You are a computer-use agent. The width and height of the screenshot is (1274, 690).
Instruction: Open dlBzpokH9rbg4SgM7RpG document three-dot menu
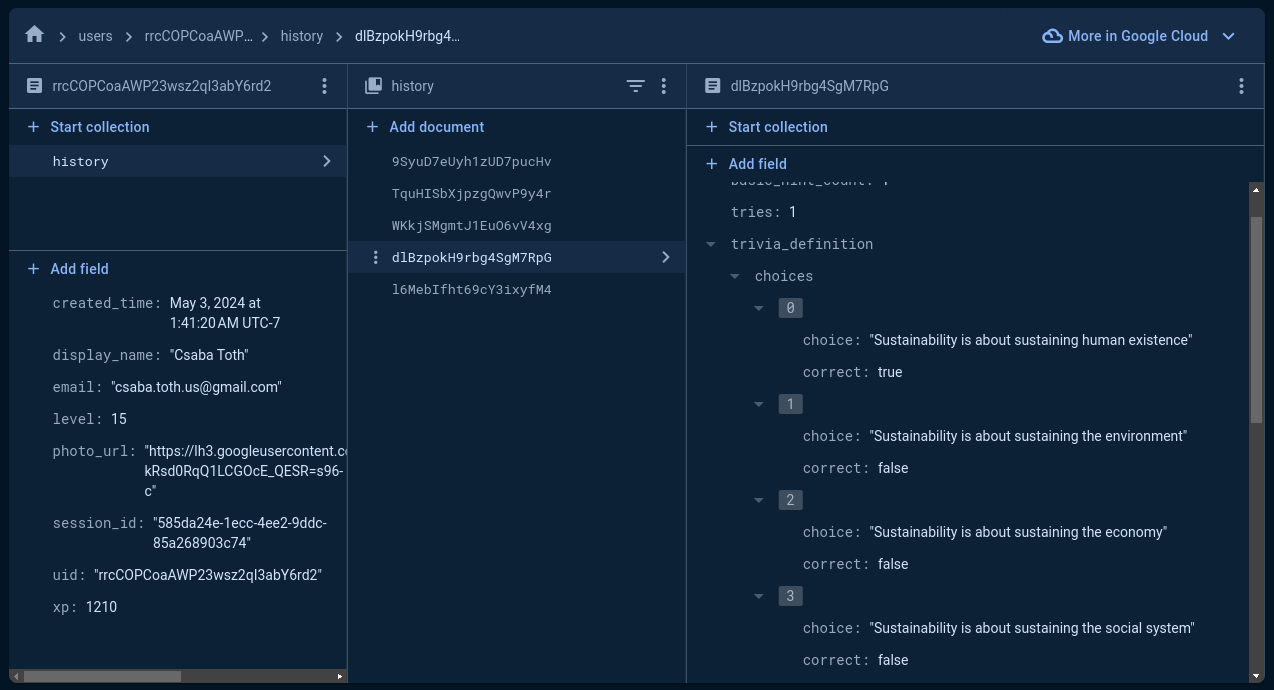pos(1241,86)
